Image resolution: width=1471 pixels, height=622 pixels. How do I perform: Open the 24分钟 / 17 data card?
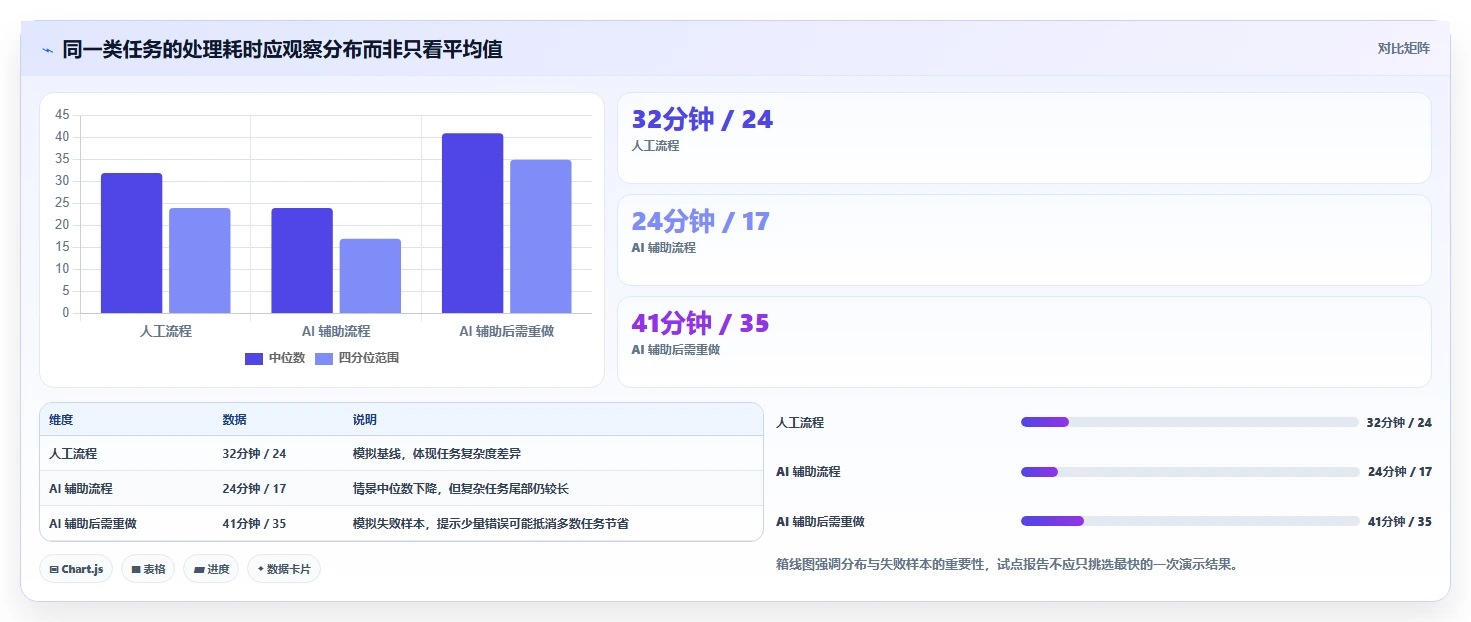[x=1024, y=240]
